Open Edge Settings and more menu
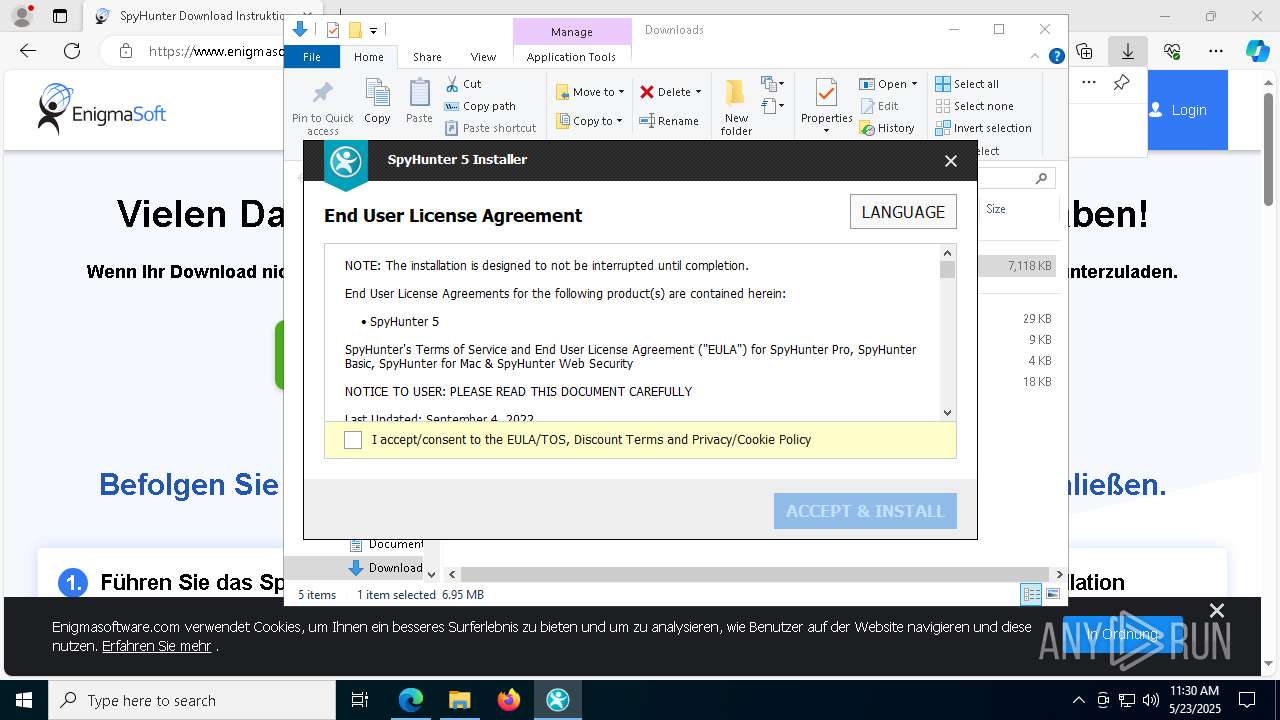Image resolution: width=1280 pixels, height=720 pixels. (1216, 51)
